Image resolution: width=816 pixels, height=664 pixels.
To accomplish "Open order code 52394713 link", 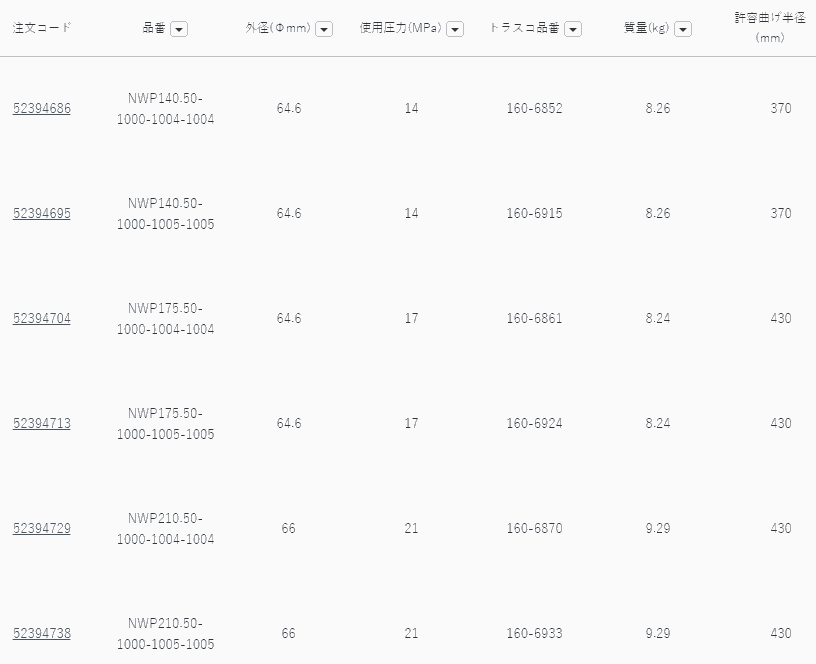I will point(42,423).
